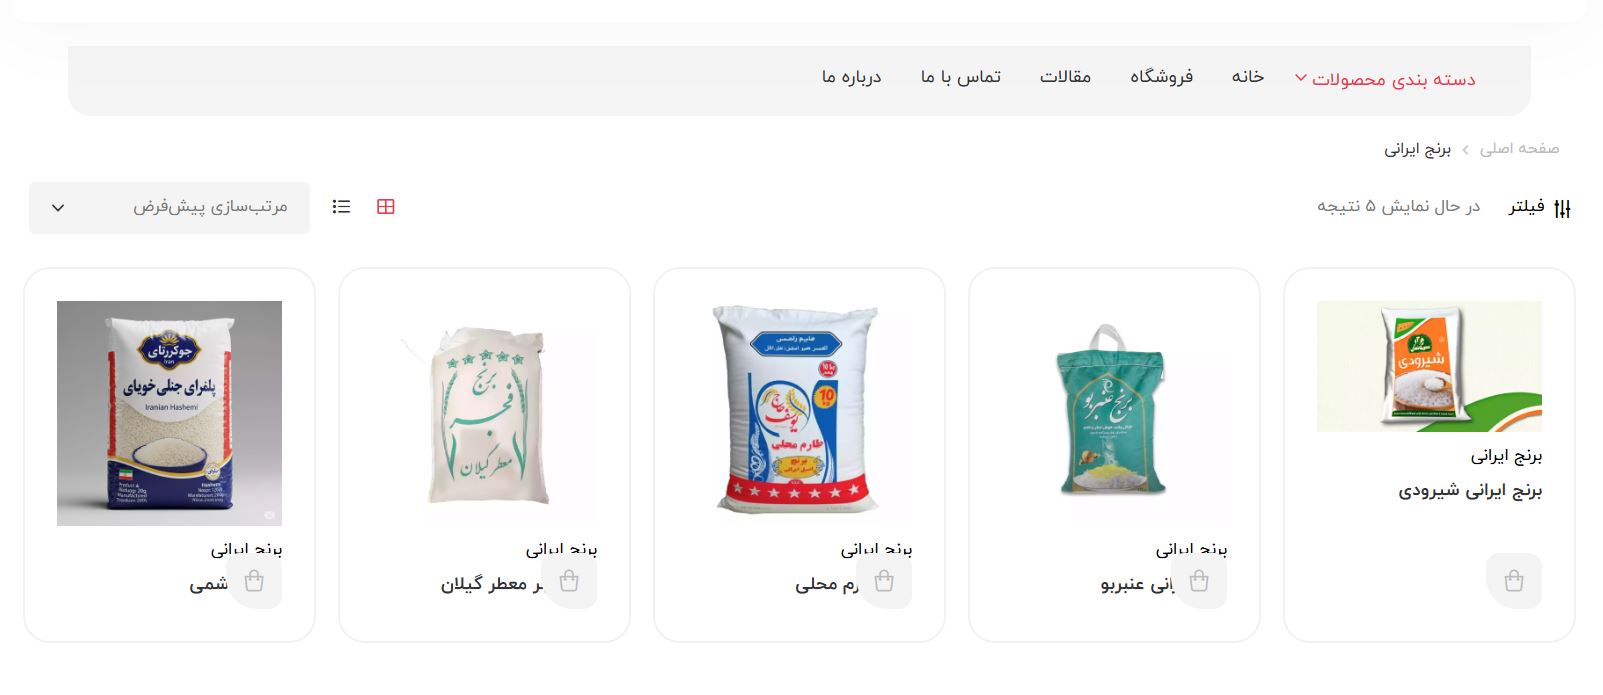Navigate to تماس با ما
Image resolution: width=1603 pixels, height=695 pixels.
click(961, 77)
